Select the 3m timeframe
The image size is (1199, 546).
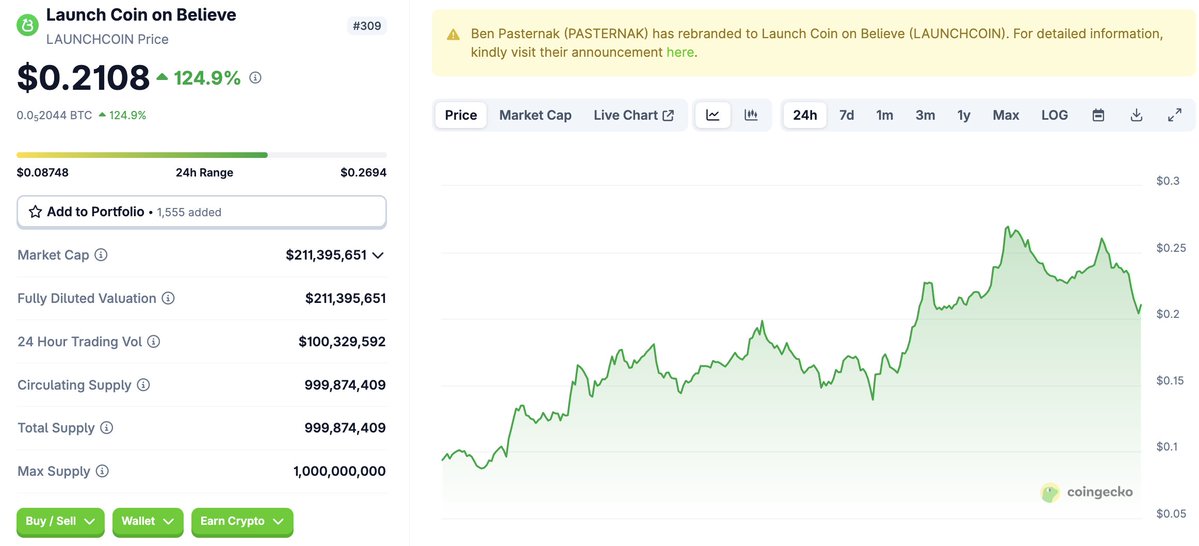[925, 115]
